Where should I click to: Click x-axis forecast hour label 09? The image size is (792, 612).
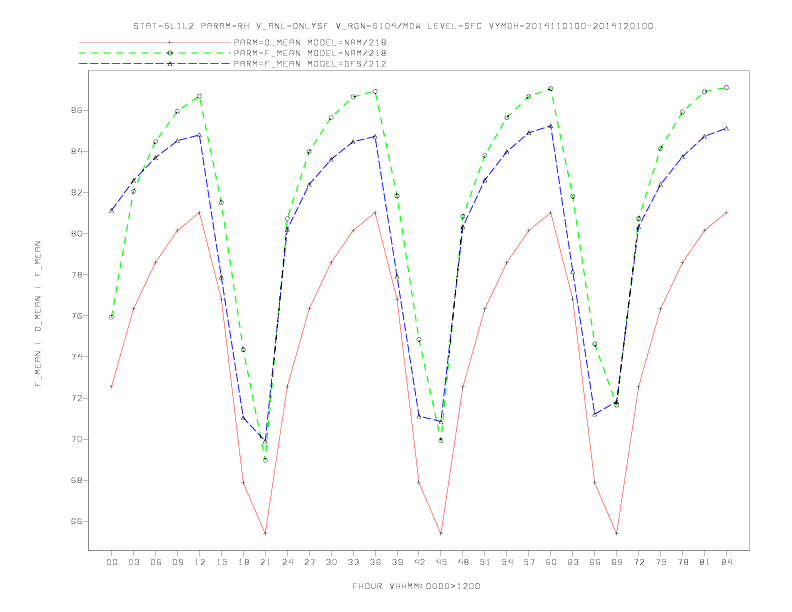pos(177,562)
